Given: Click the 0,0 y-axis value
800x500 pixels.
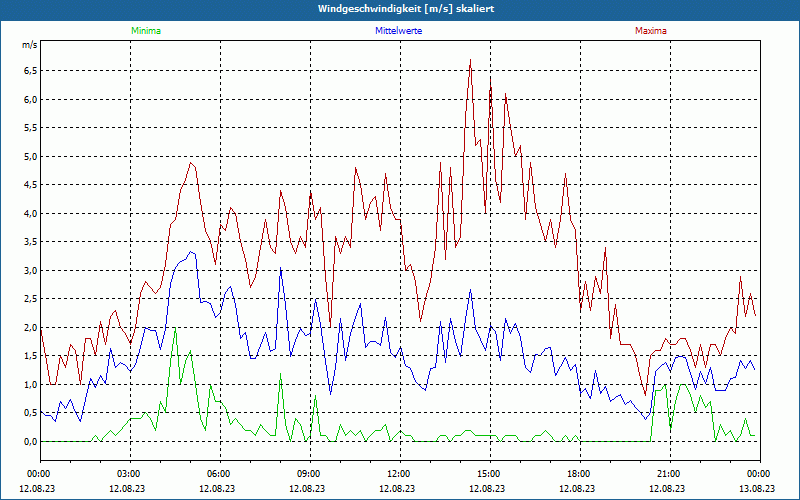Looking at the screenshot, I should (x=30, y=441).
